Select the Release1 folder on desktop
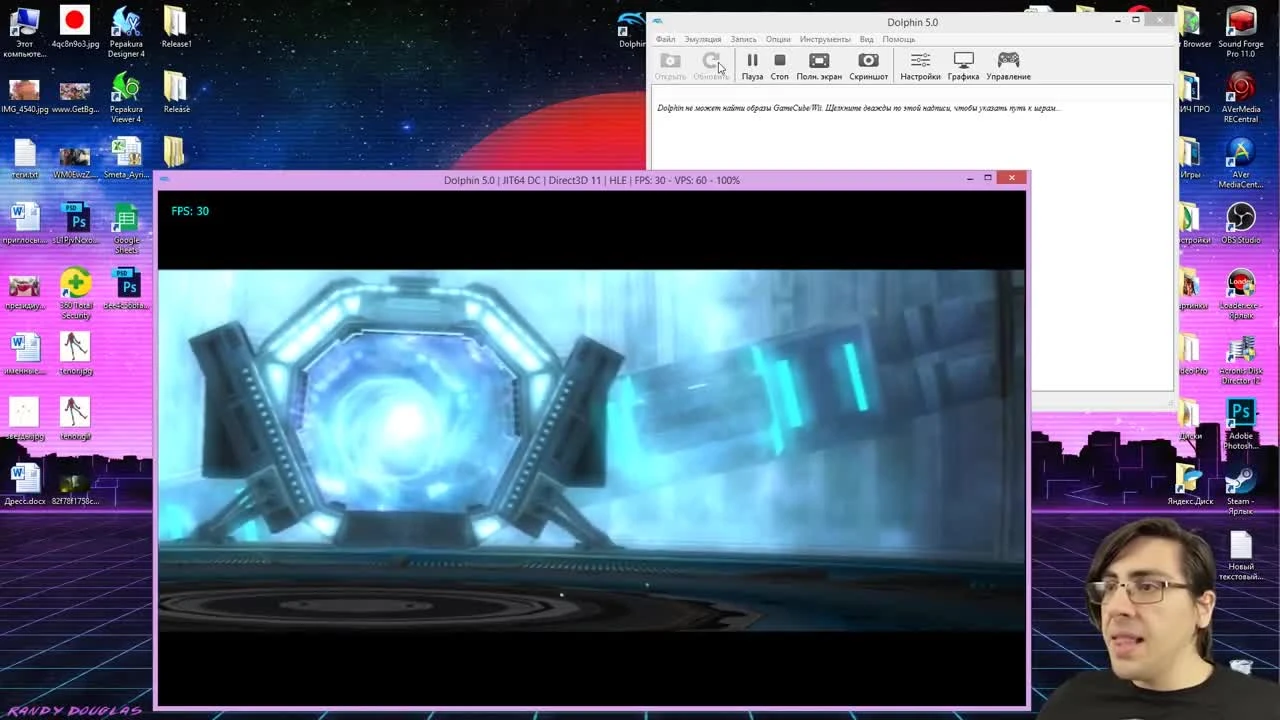The width and height of the screenshot is (1280, 720). tap(176, 28)
